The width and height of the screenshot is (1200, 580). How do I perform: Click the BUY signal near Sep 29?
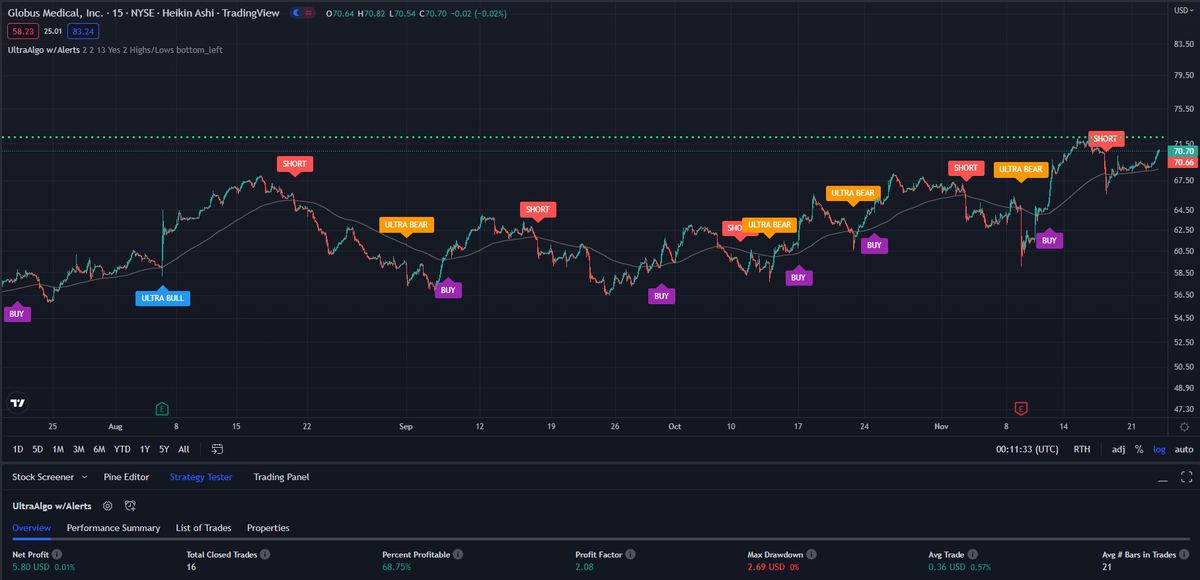[x=661, y=296]
